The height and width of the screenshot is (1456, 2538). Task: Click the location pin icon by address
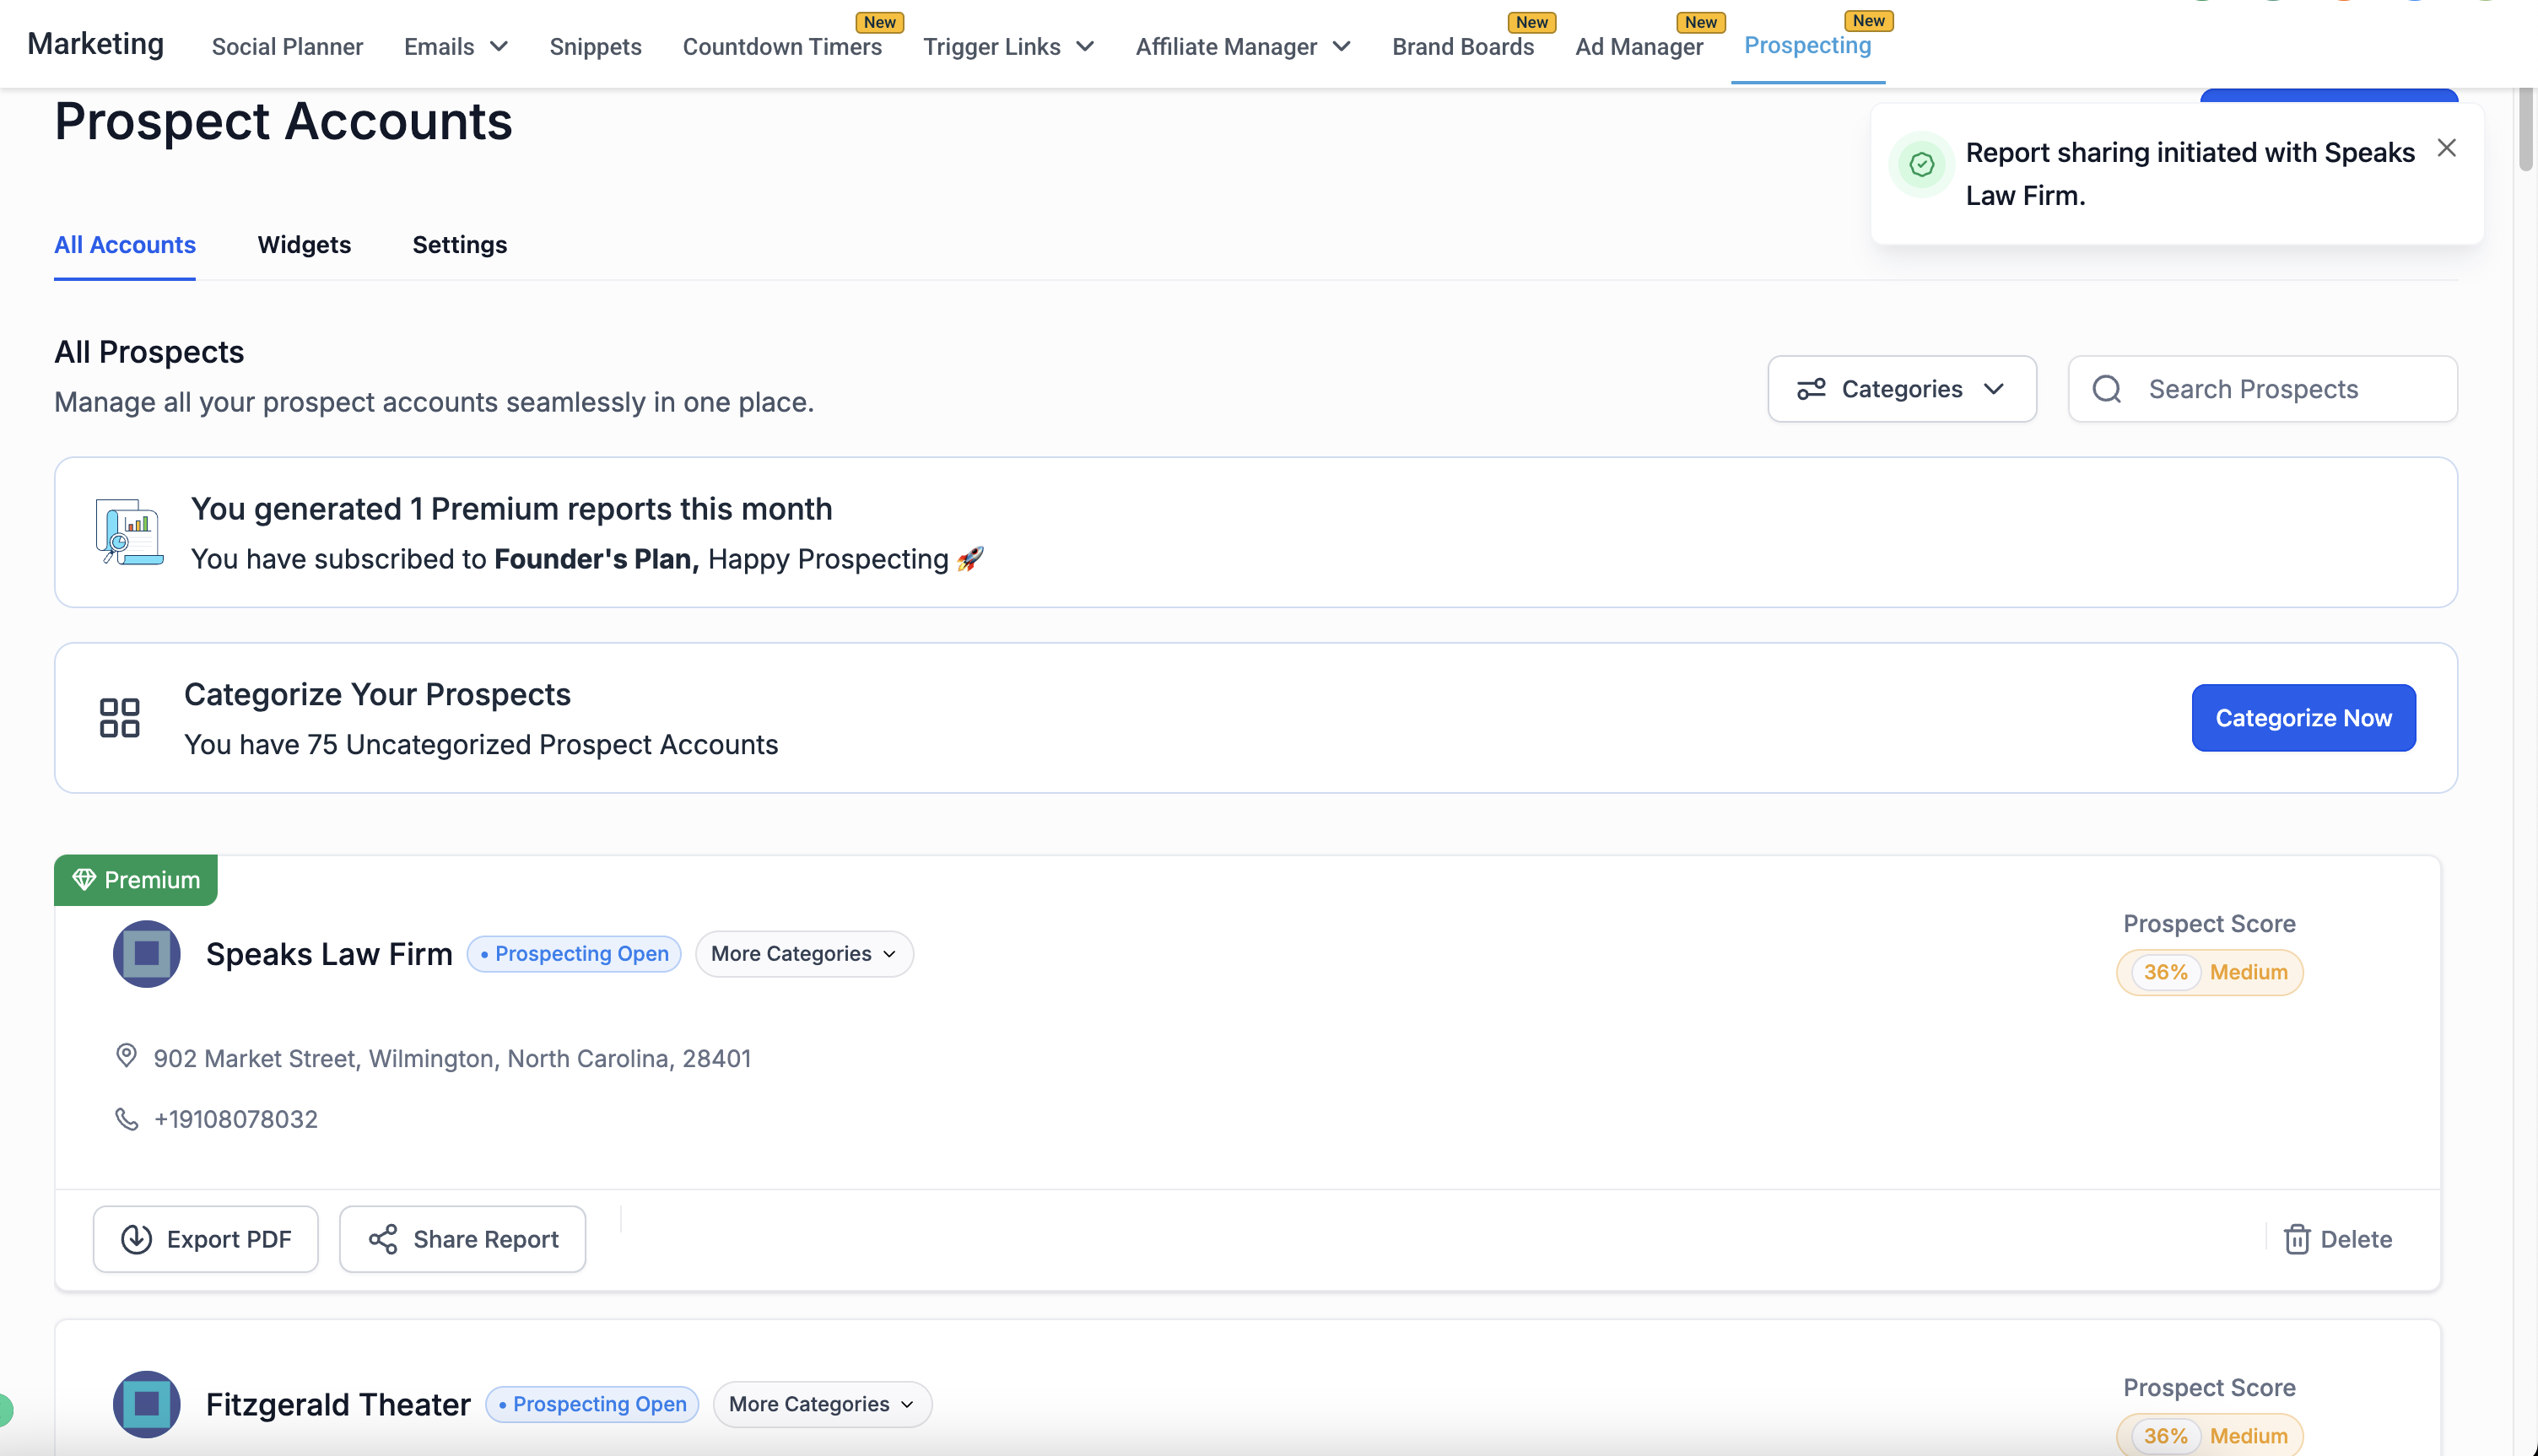pyautogui.click(x=126, y=1056)
